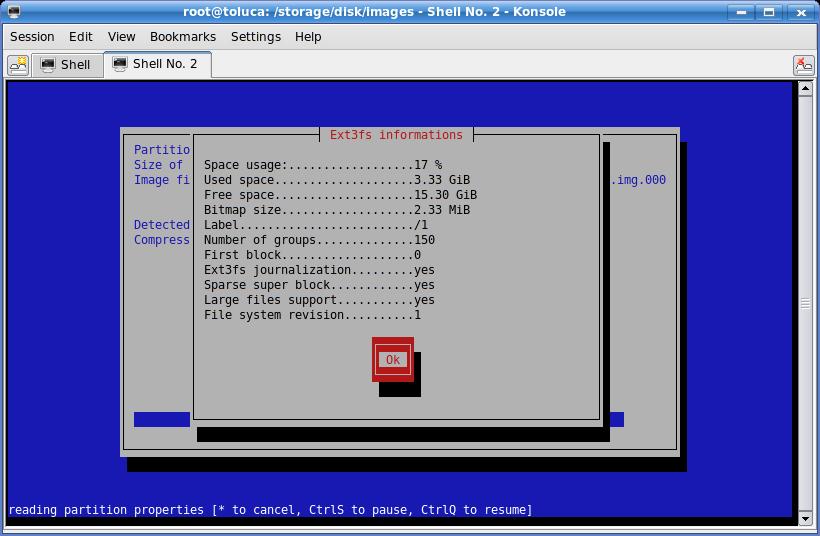This screenshot has height=536, width=820.
Task: Open the Settings menu
Action: pyautogui.click(x=256, y=36)
